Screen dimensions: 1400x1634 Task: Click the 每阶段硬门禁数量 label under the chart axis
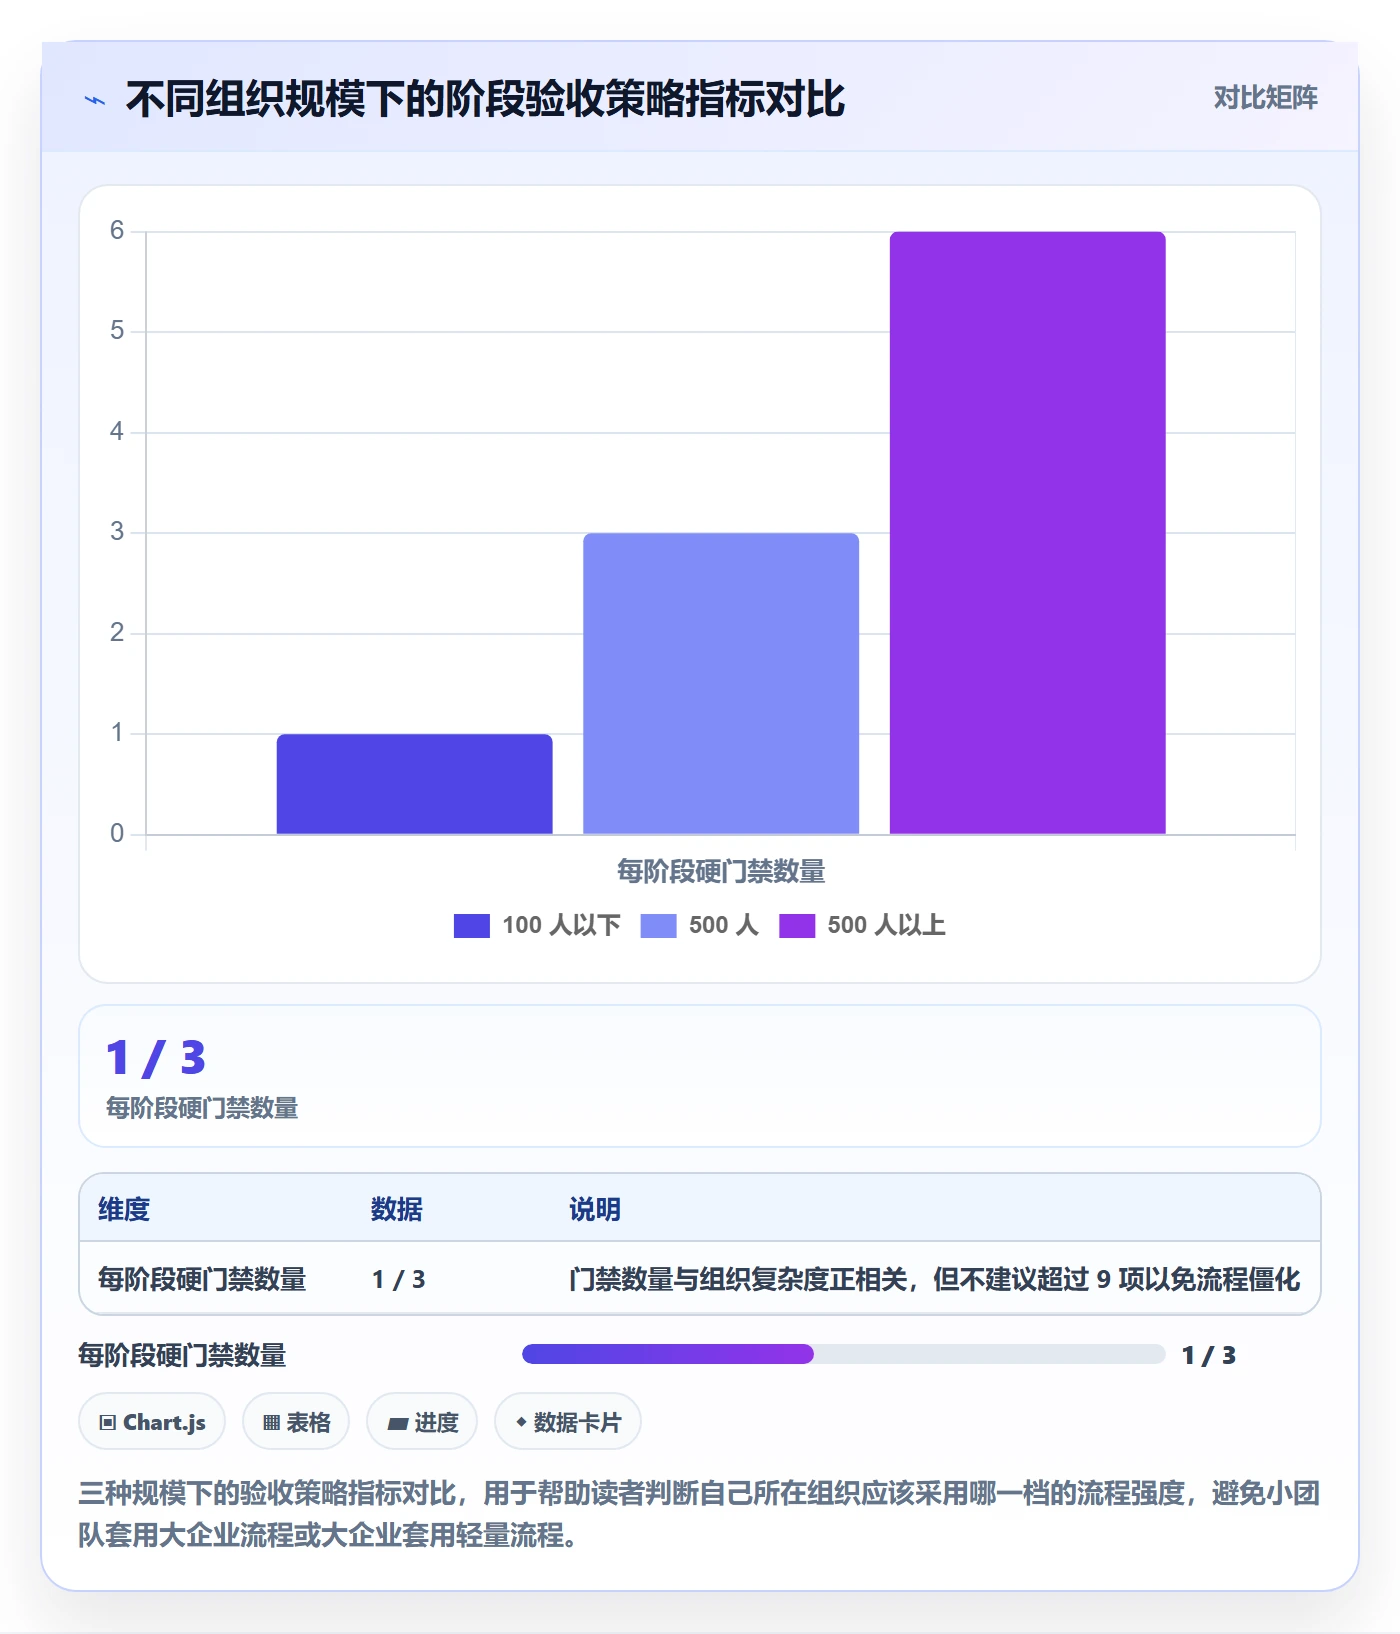click(721, 872)
